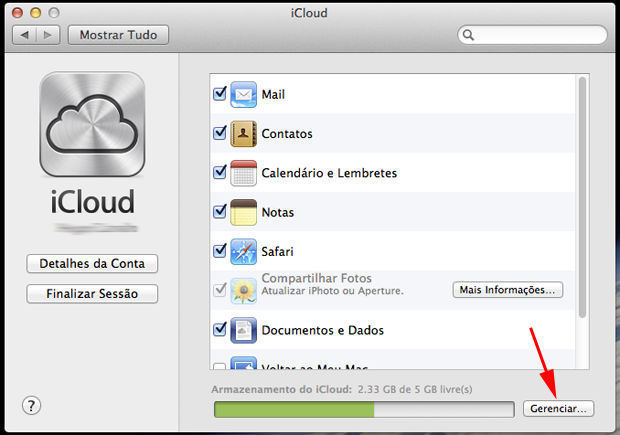The height and width of the screenshot is (435, 620).
Task: Click the Compartilhar Fotos sunflower icon
Action: [243, 291]
